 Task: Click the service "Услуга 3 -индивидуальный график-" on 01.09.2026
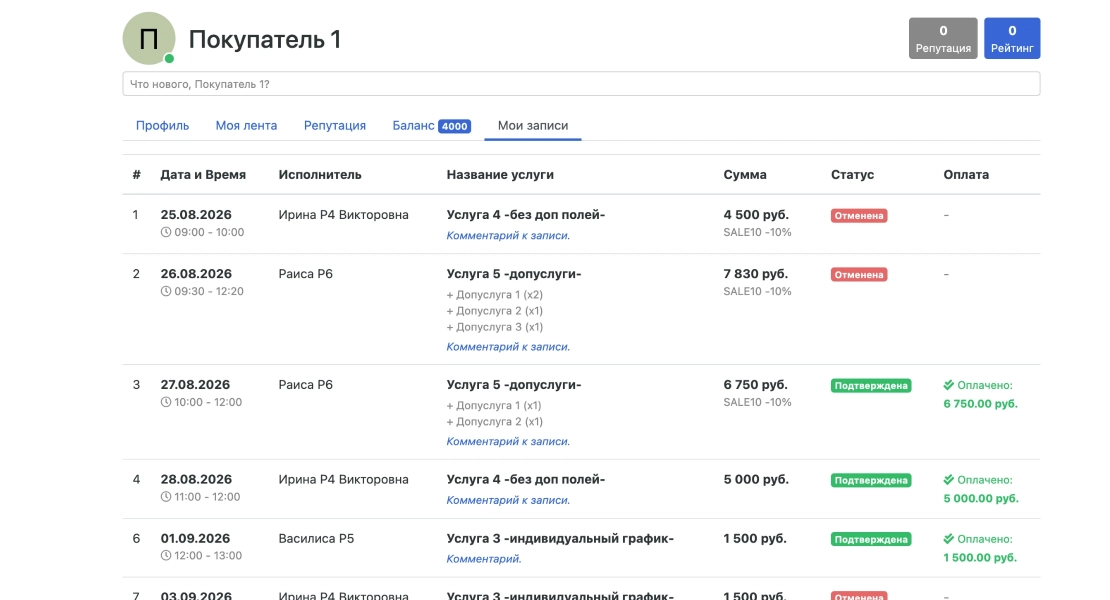click(560, 538)
